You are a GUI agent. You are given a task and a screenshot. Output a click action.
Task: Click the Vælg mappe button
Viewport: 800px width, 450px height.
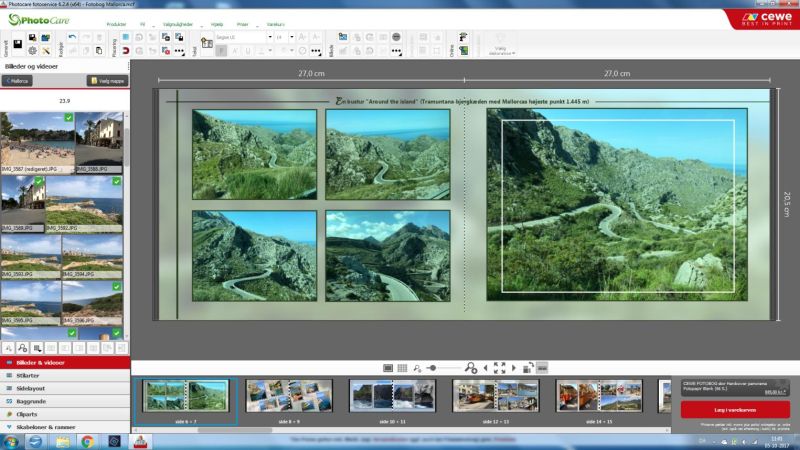pos(106,81)
